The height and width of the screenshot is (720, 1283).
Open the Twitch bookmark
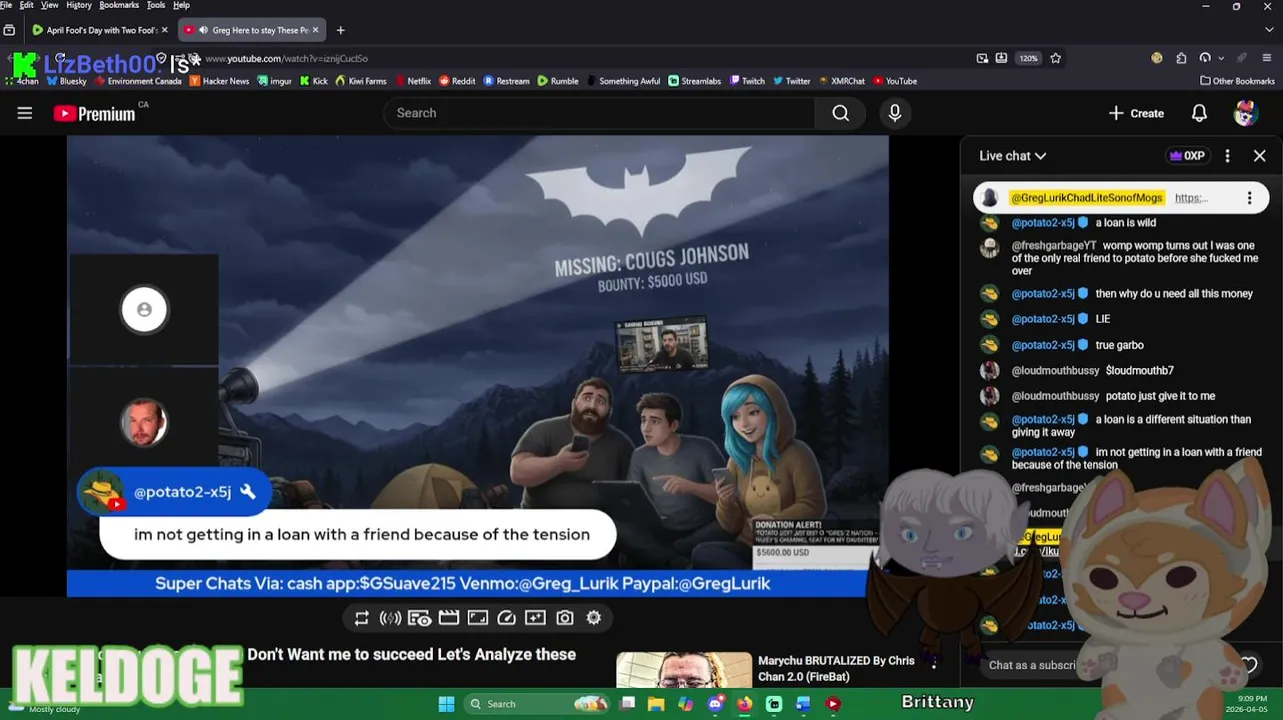click(x=747, y=81)
